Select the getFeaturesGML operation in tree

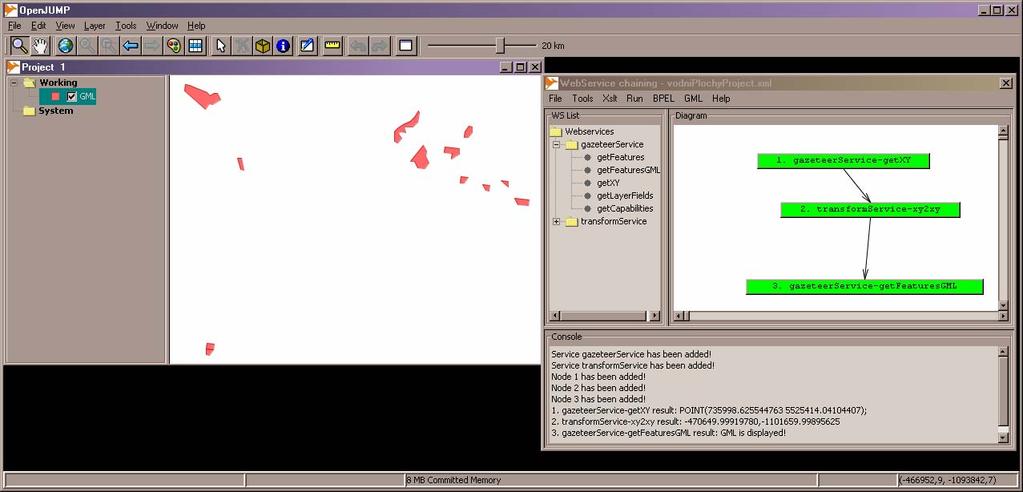(x=628, y=170)
